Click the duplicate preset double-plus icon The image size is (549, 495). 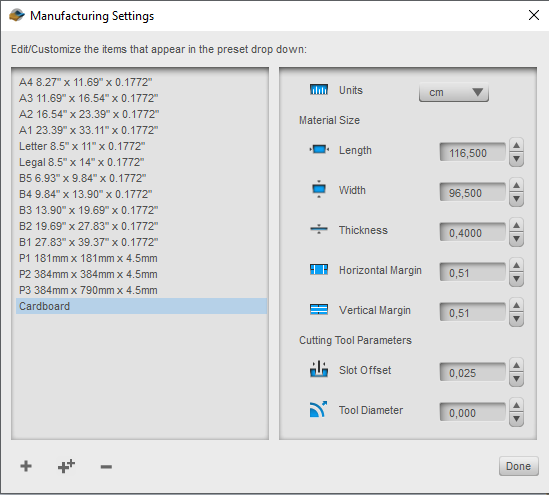(66, 466)
